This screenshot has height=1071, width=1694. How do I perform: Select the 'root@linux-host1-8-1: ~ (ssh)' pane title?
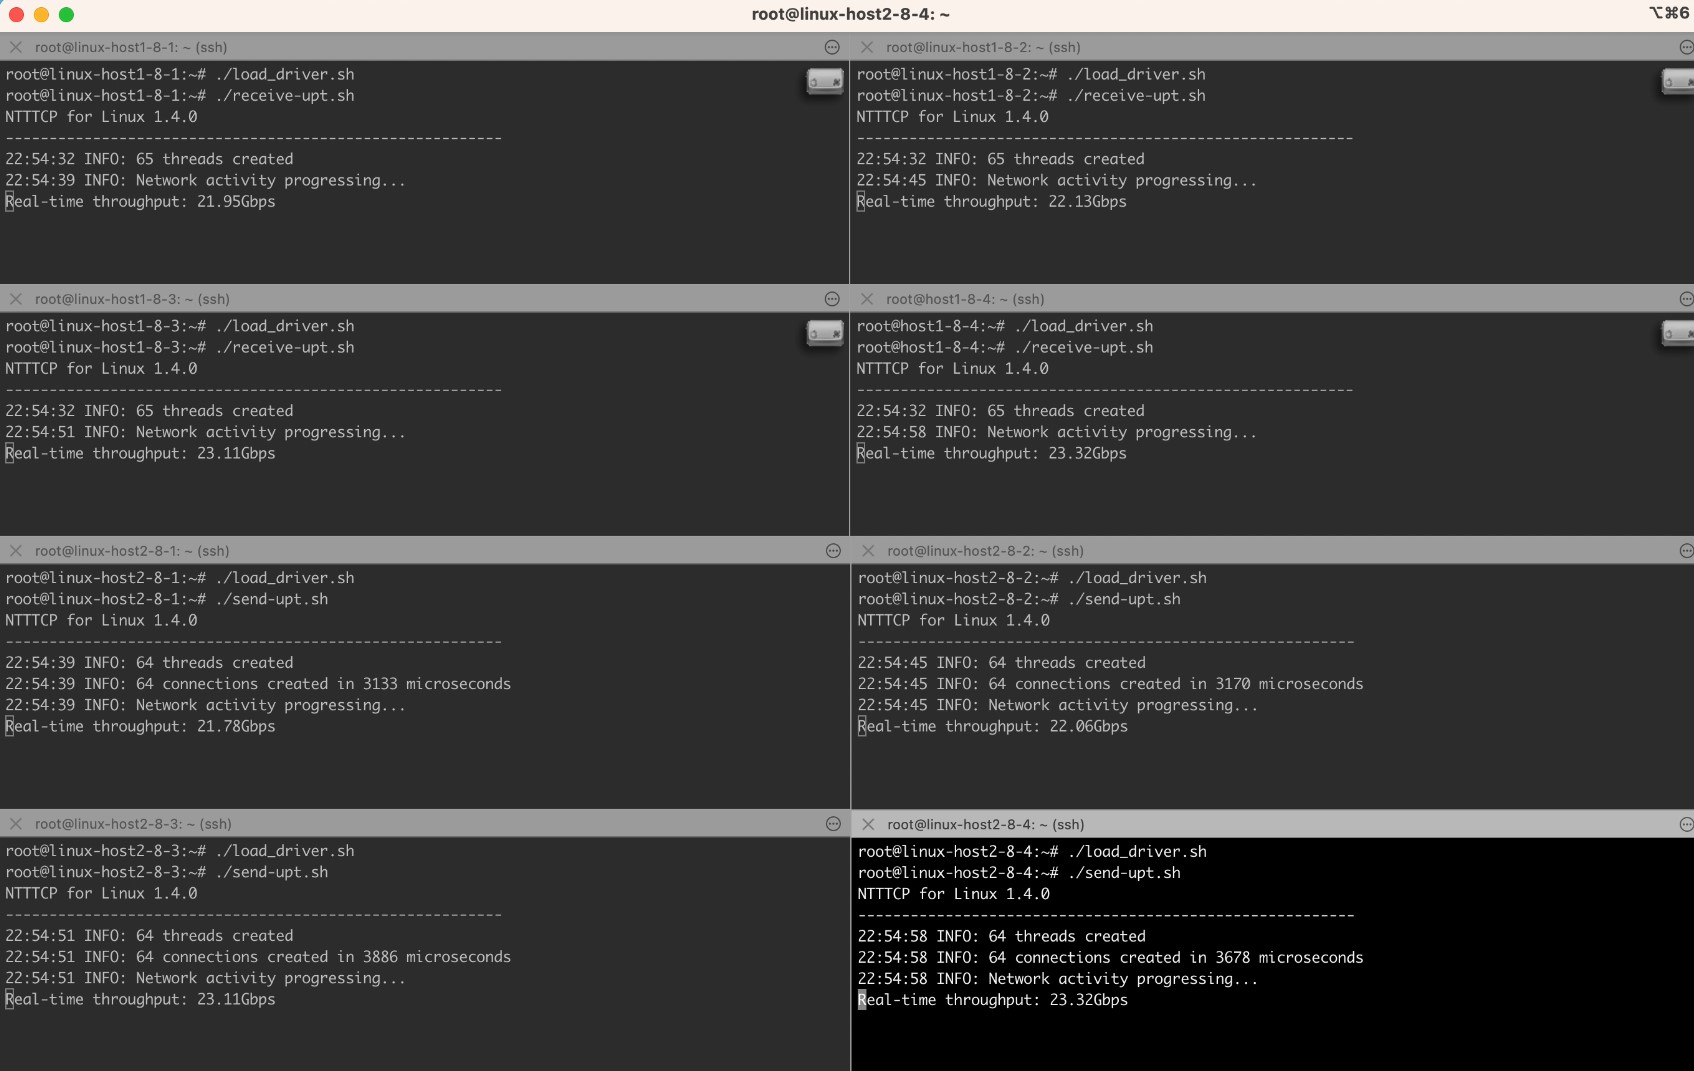131,47
